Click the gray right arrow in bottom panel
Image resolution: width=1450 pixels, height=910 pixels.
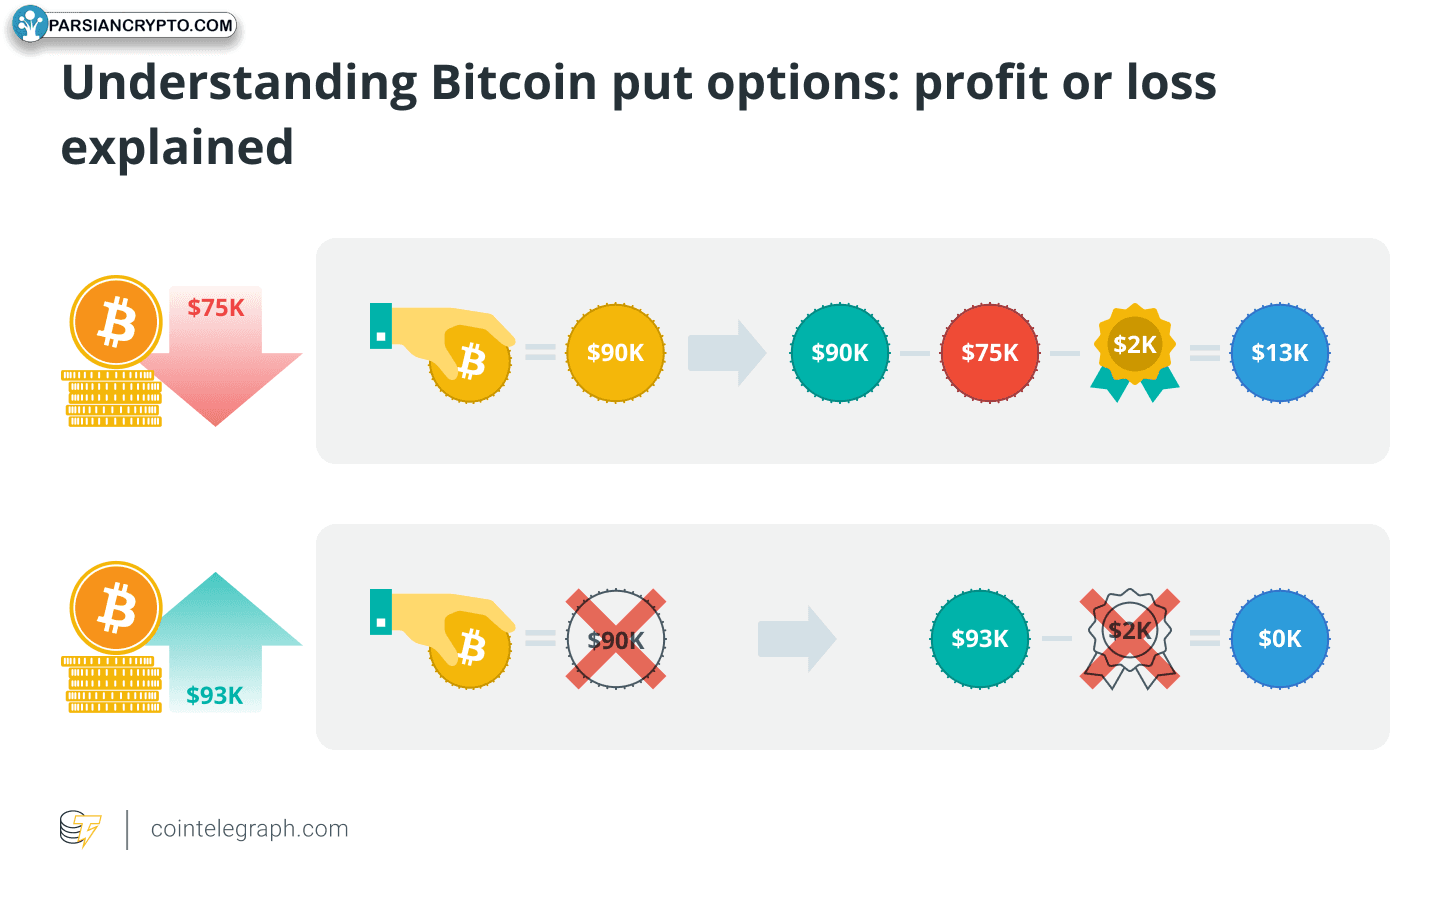797,639
